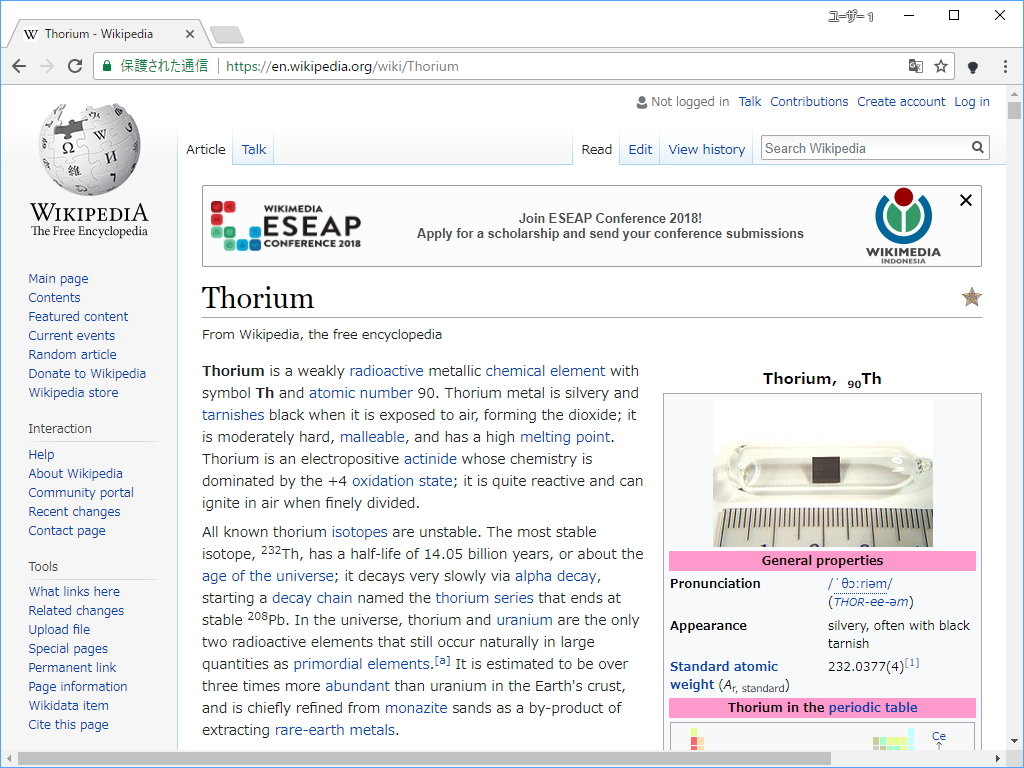Click the vertical scrollbar down arrow
Viewport: 1024px width, 768px height.
(1014, 741)
